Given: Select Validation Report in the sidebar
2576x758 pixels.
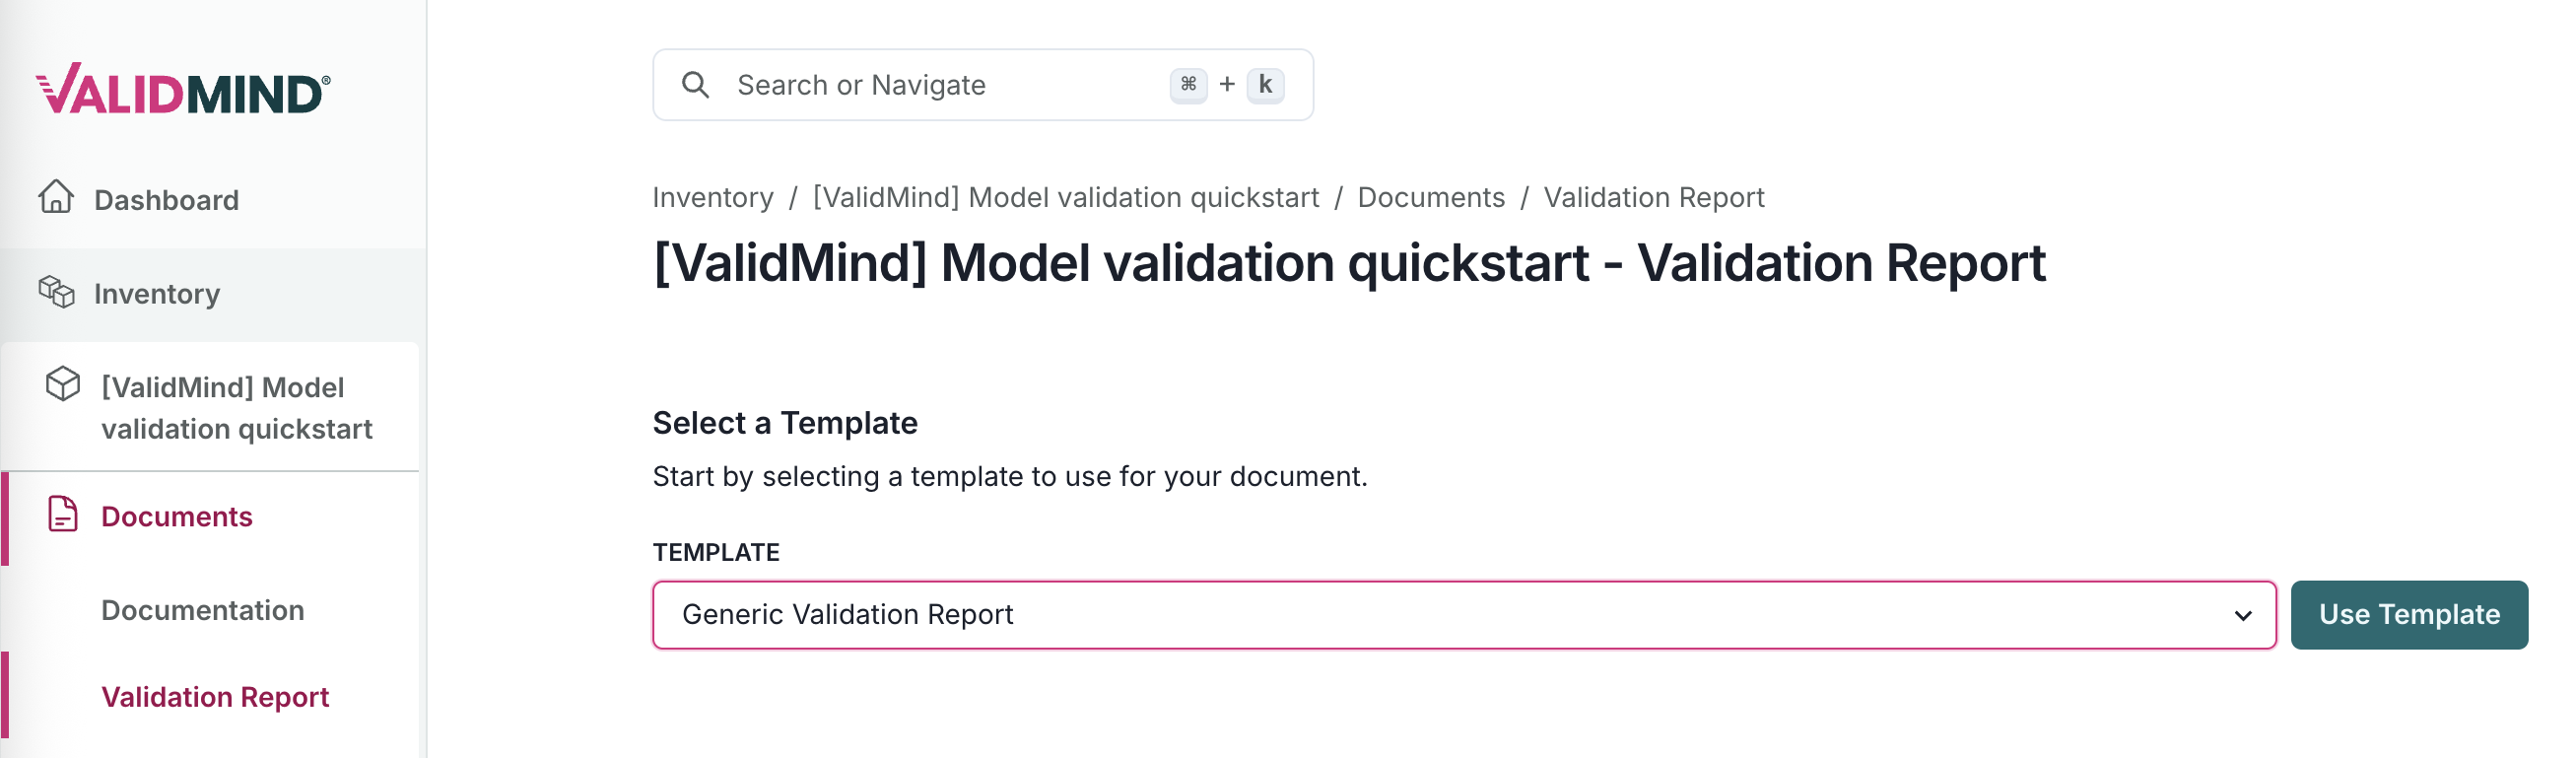Looking at the screenshot, I should (x=214, y=696).
